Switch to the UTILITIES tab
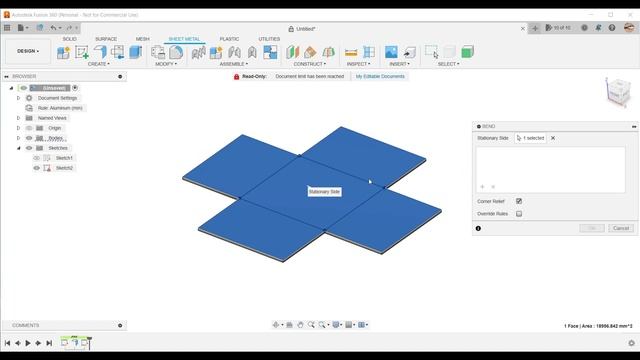 tap(269, 39)
